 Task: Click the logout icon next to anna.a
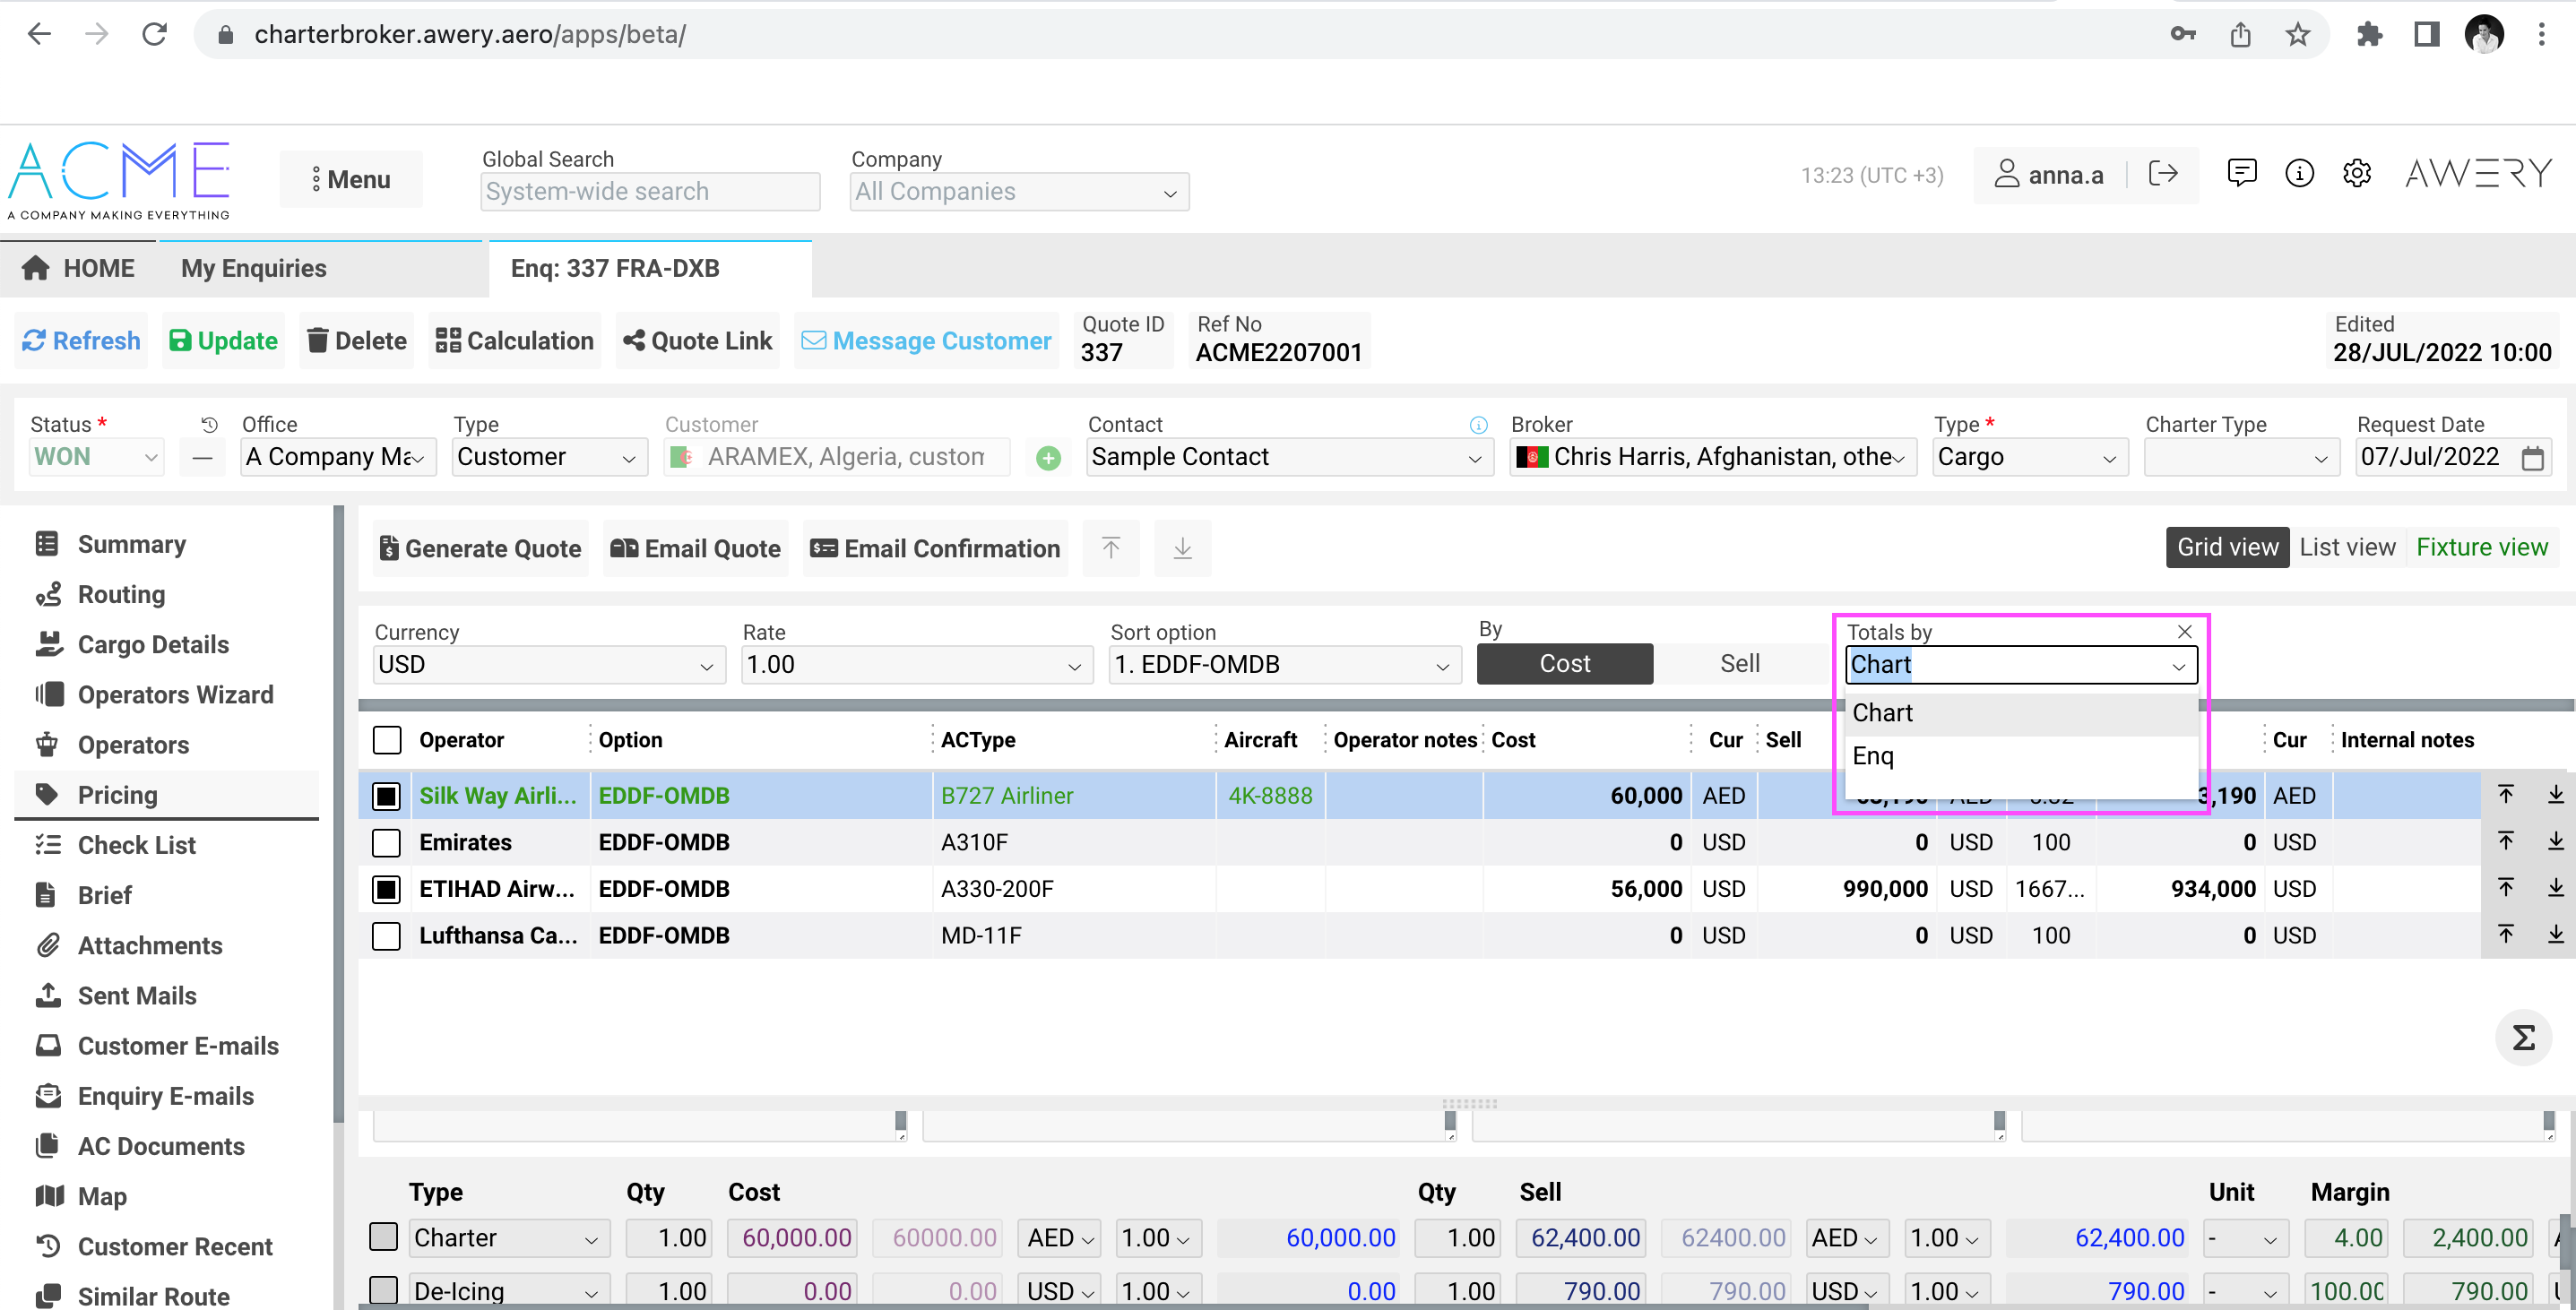coord(2162,174)
